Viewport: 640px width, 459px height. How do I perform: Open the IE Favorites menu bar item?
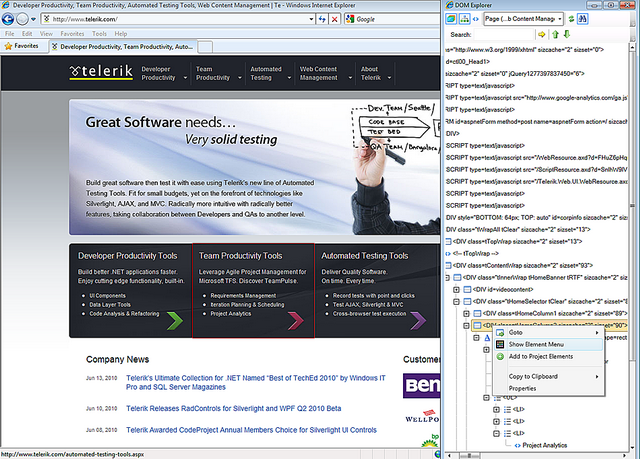(x=72, y=34)
